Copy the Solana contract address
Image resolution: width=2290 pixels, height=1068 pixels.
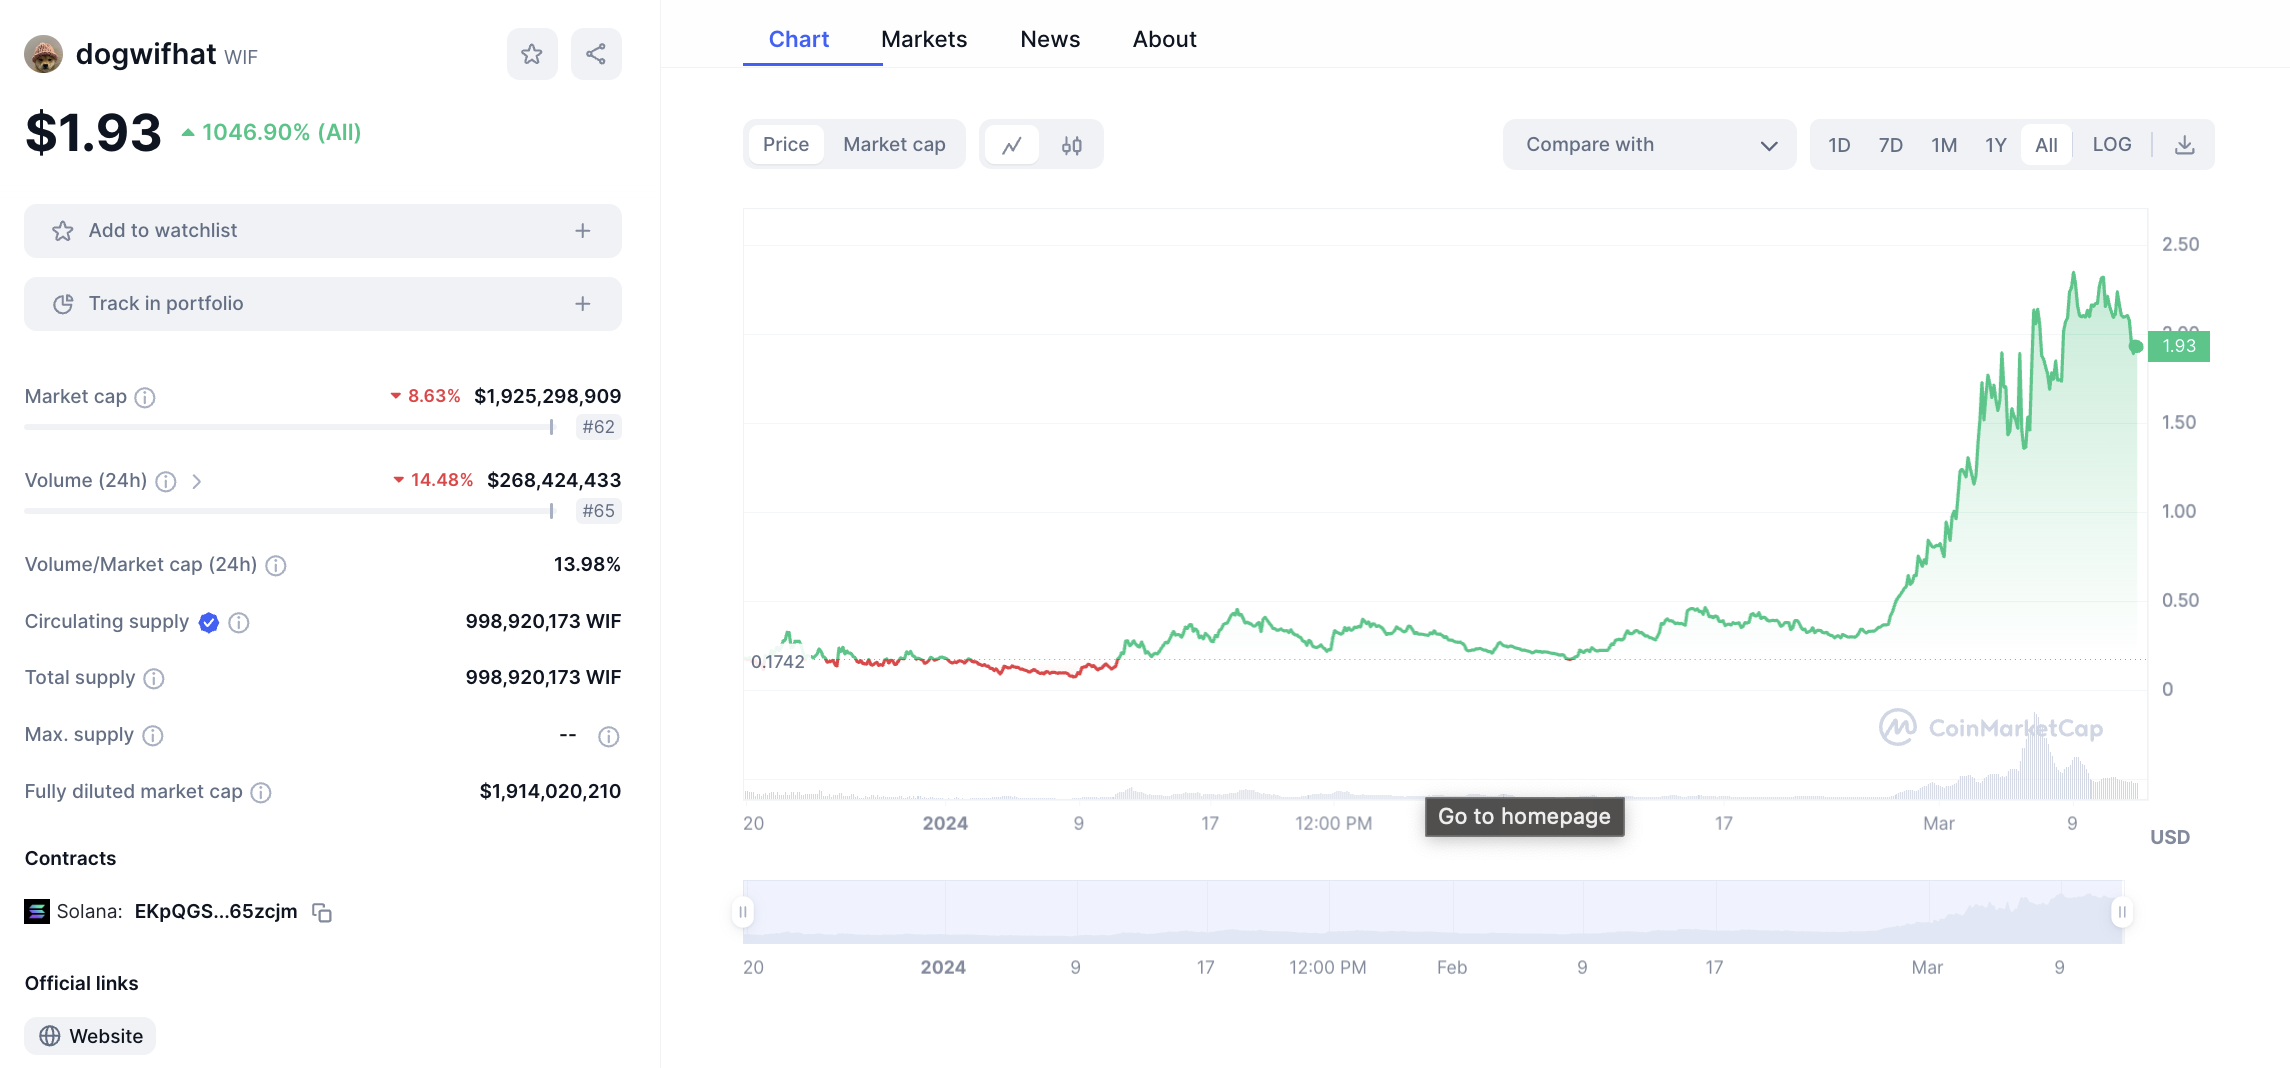tap(322, 912)
